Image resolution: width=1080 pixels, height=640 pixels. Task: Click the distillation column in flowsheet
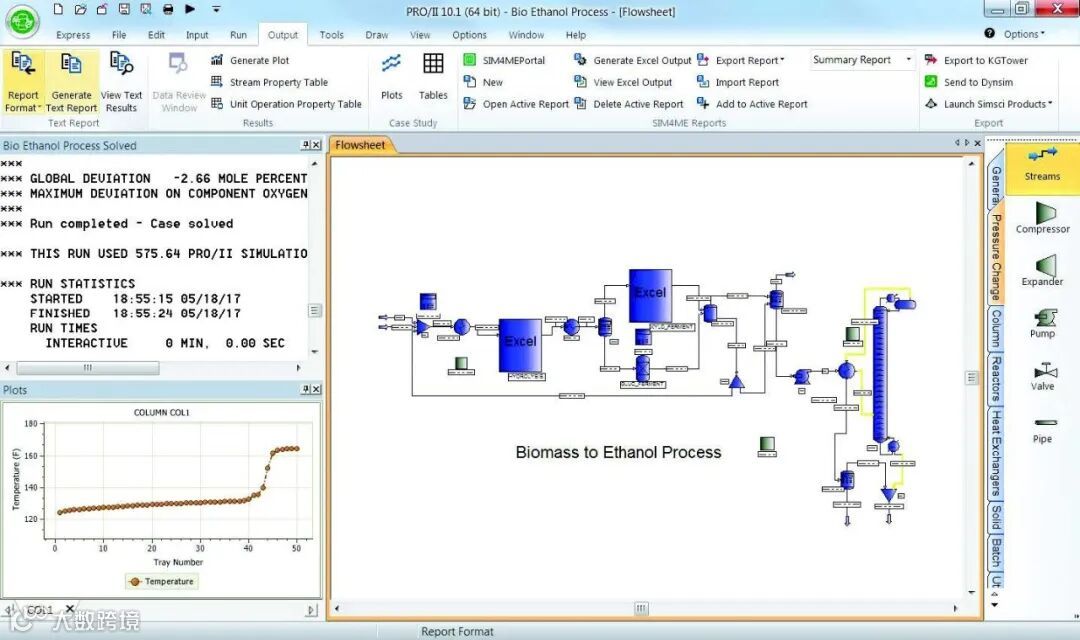(880, 374)
